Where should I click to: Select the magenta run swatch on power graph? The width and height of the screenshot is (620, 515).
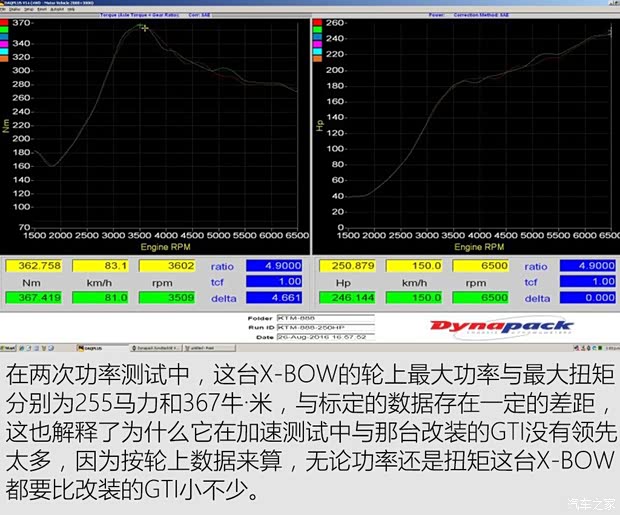[317, 42]
